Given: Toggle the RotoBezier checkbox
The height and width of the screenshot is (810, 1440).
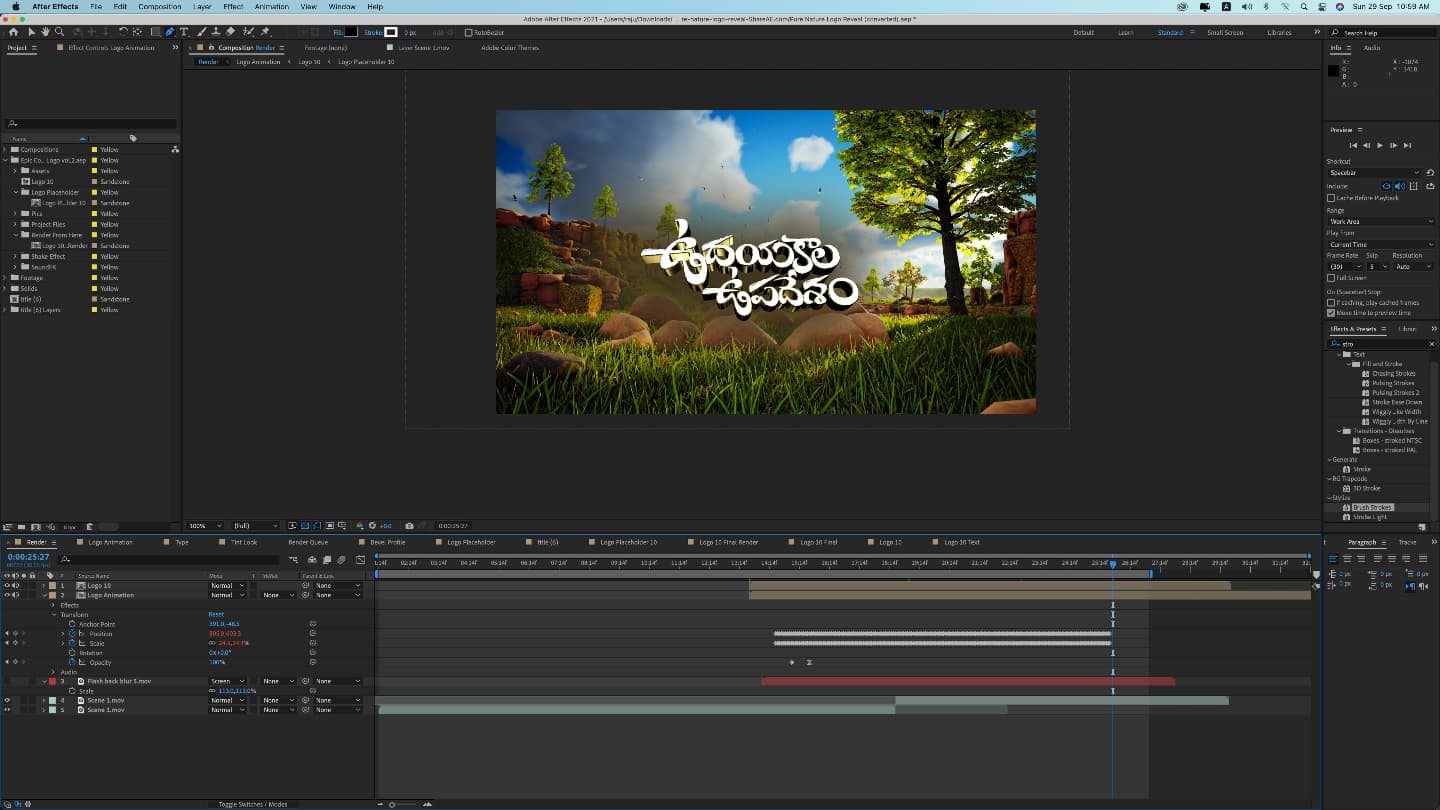Looking at the screenshot, I should 468,32.
